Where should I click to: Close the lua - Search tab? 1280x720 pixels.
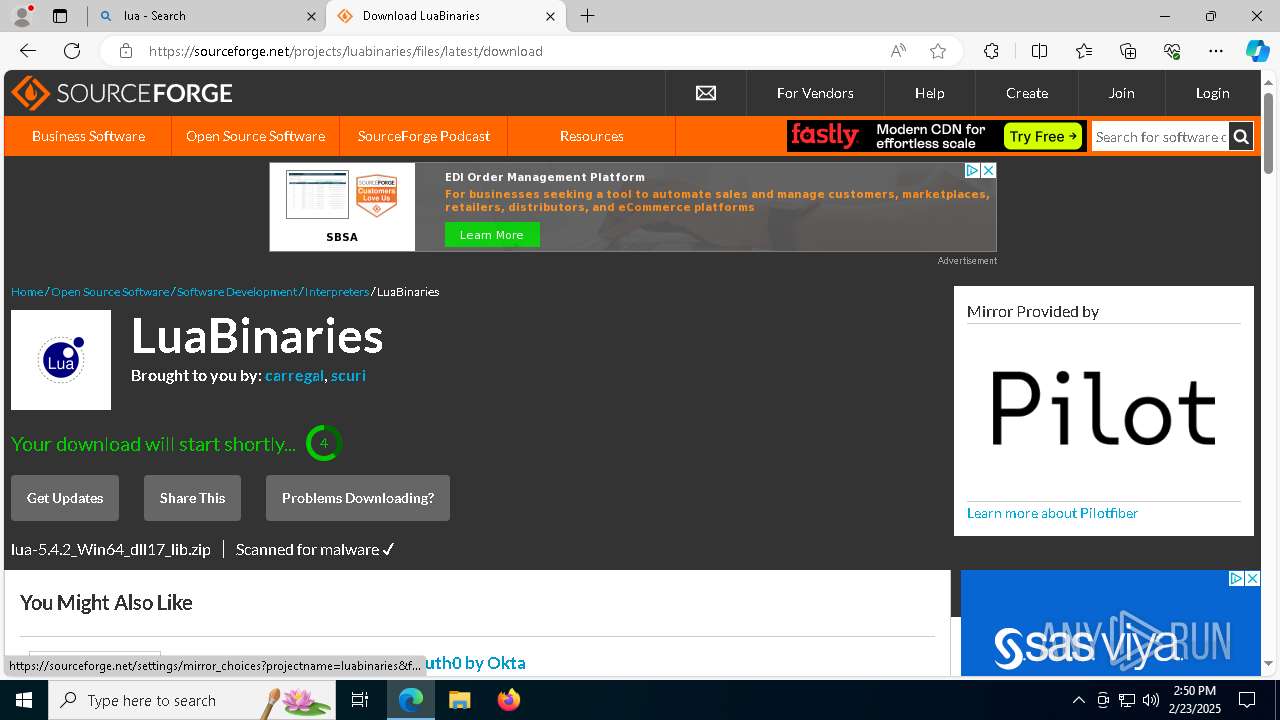(x=311, y=16)
